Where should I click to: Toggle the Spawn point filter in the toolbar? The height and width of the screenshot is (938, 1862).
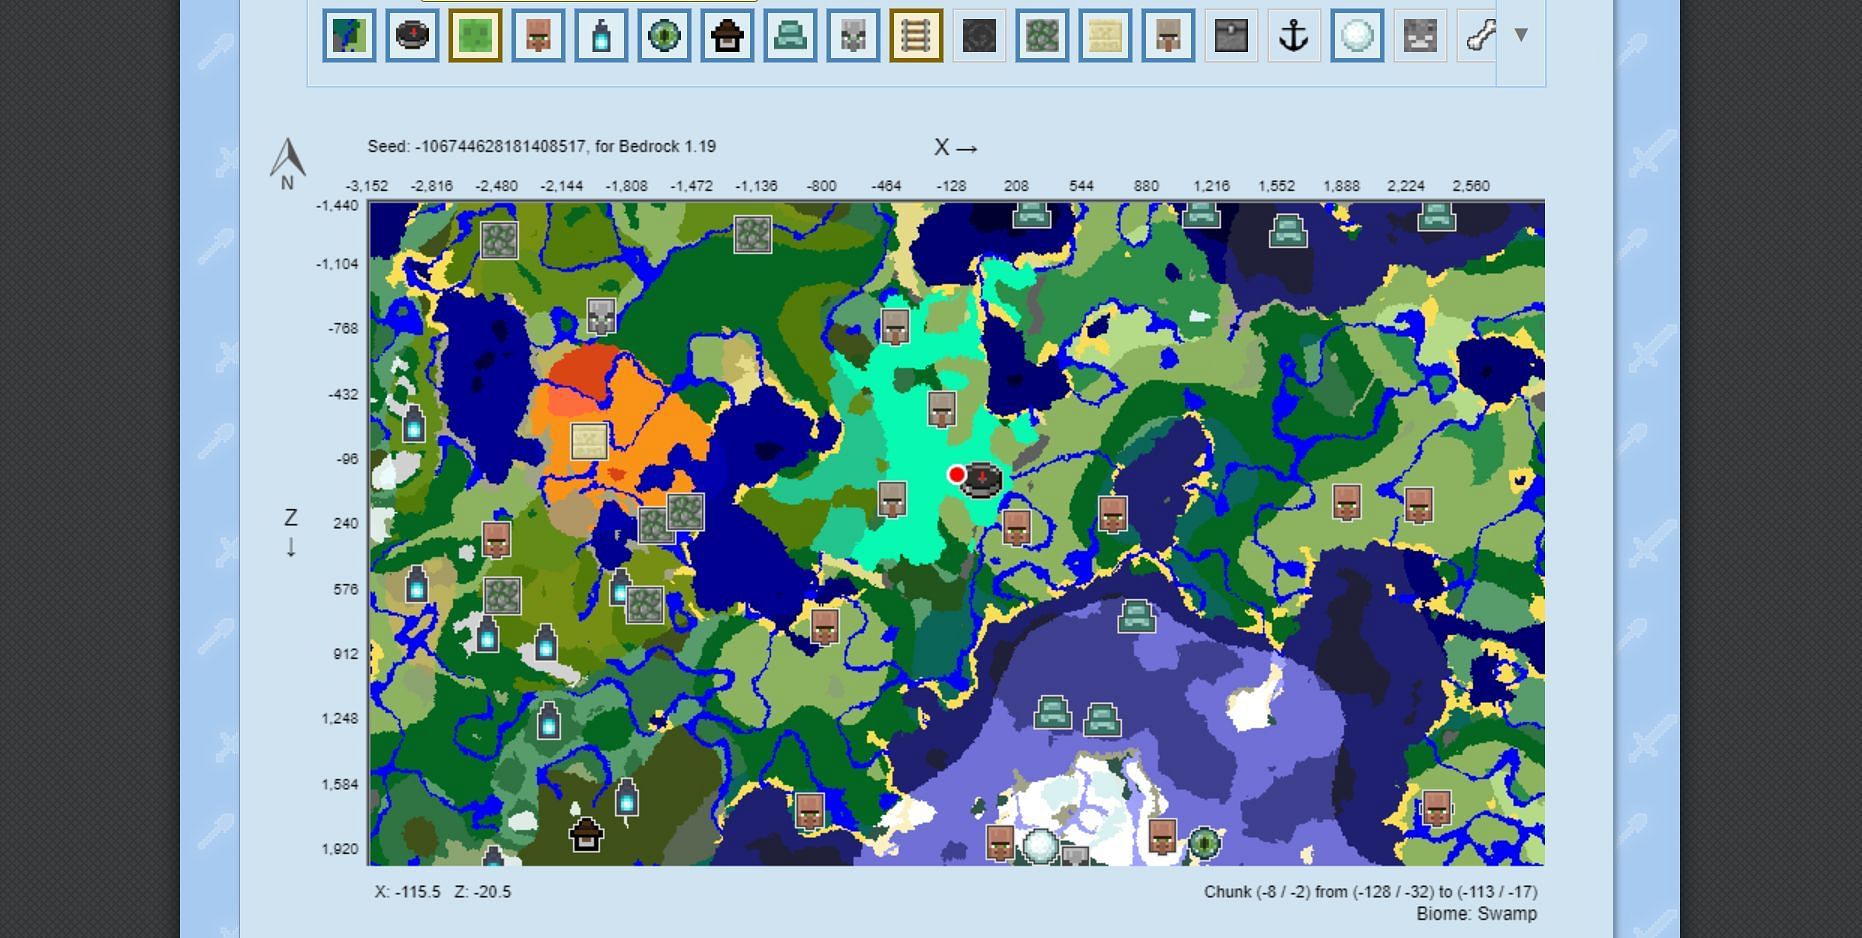(412, 36)
